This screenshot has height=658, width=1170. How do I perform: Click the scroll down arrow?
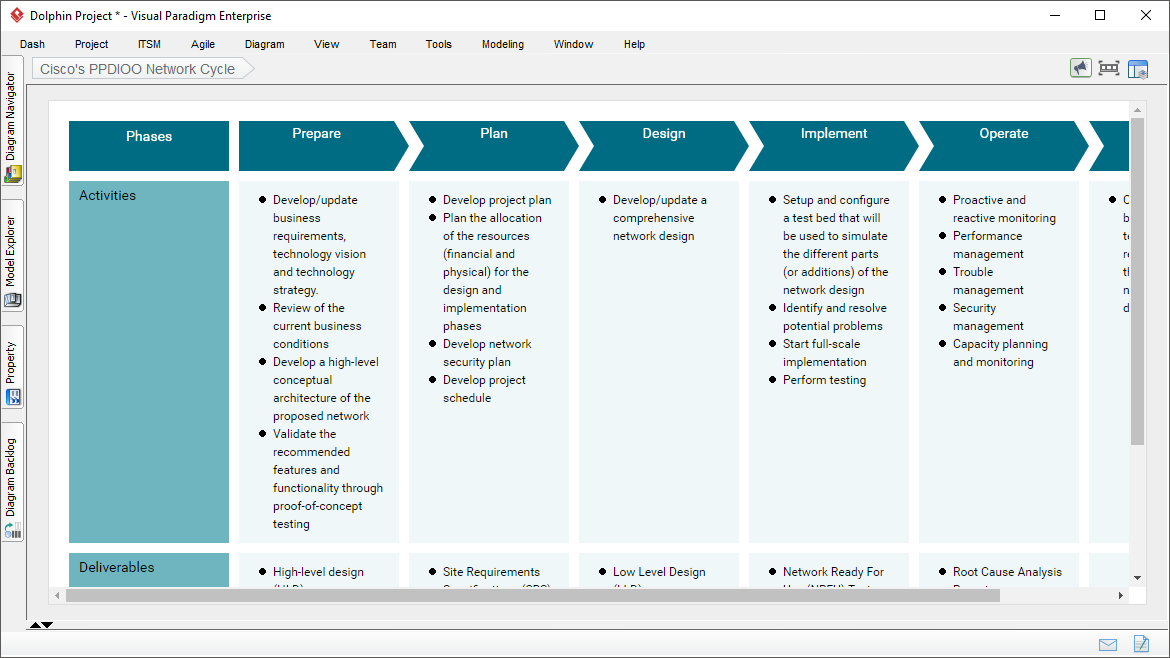[1137, 577]
